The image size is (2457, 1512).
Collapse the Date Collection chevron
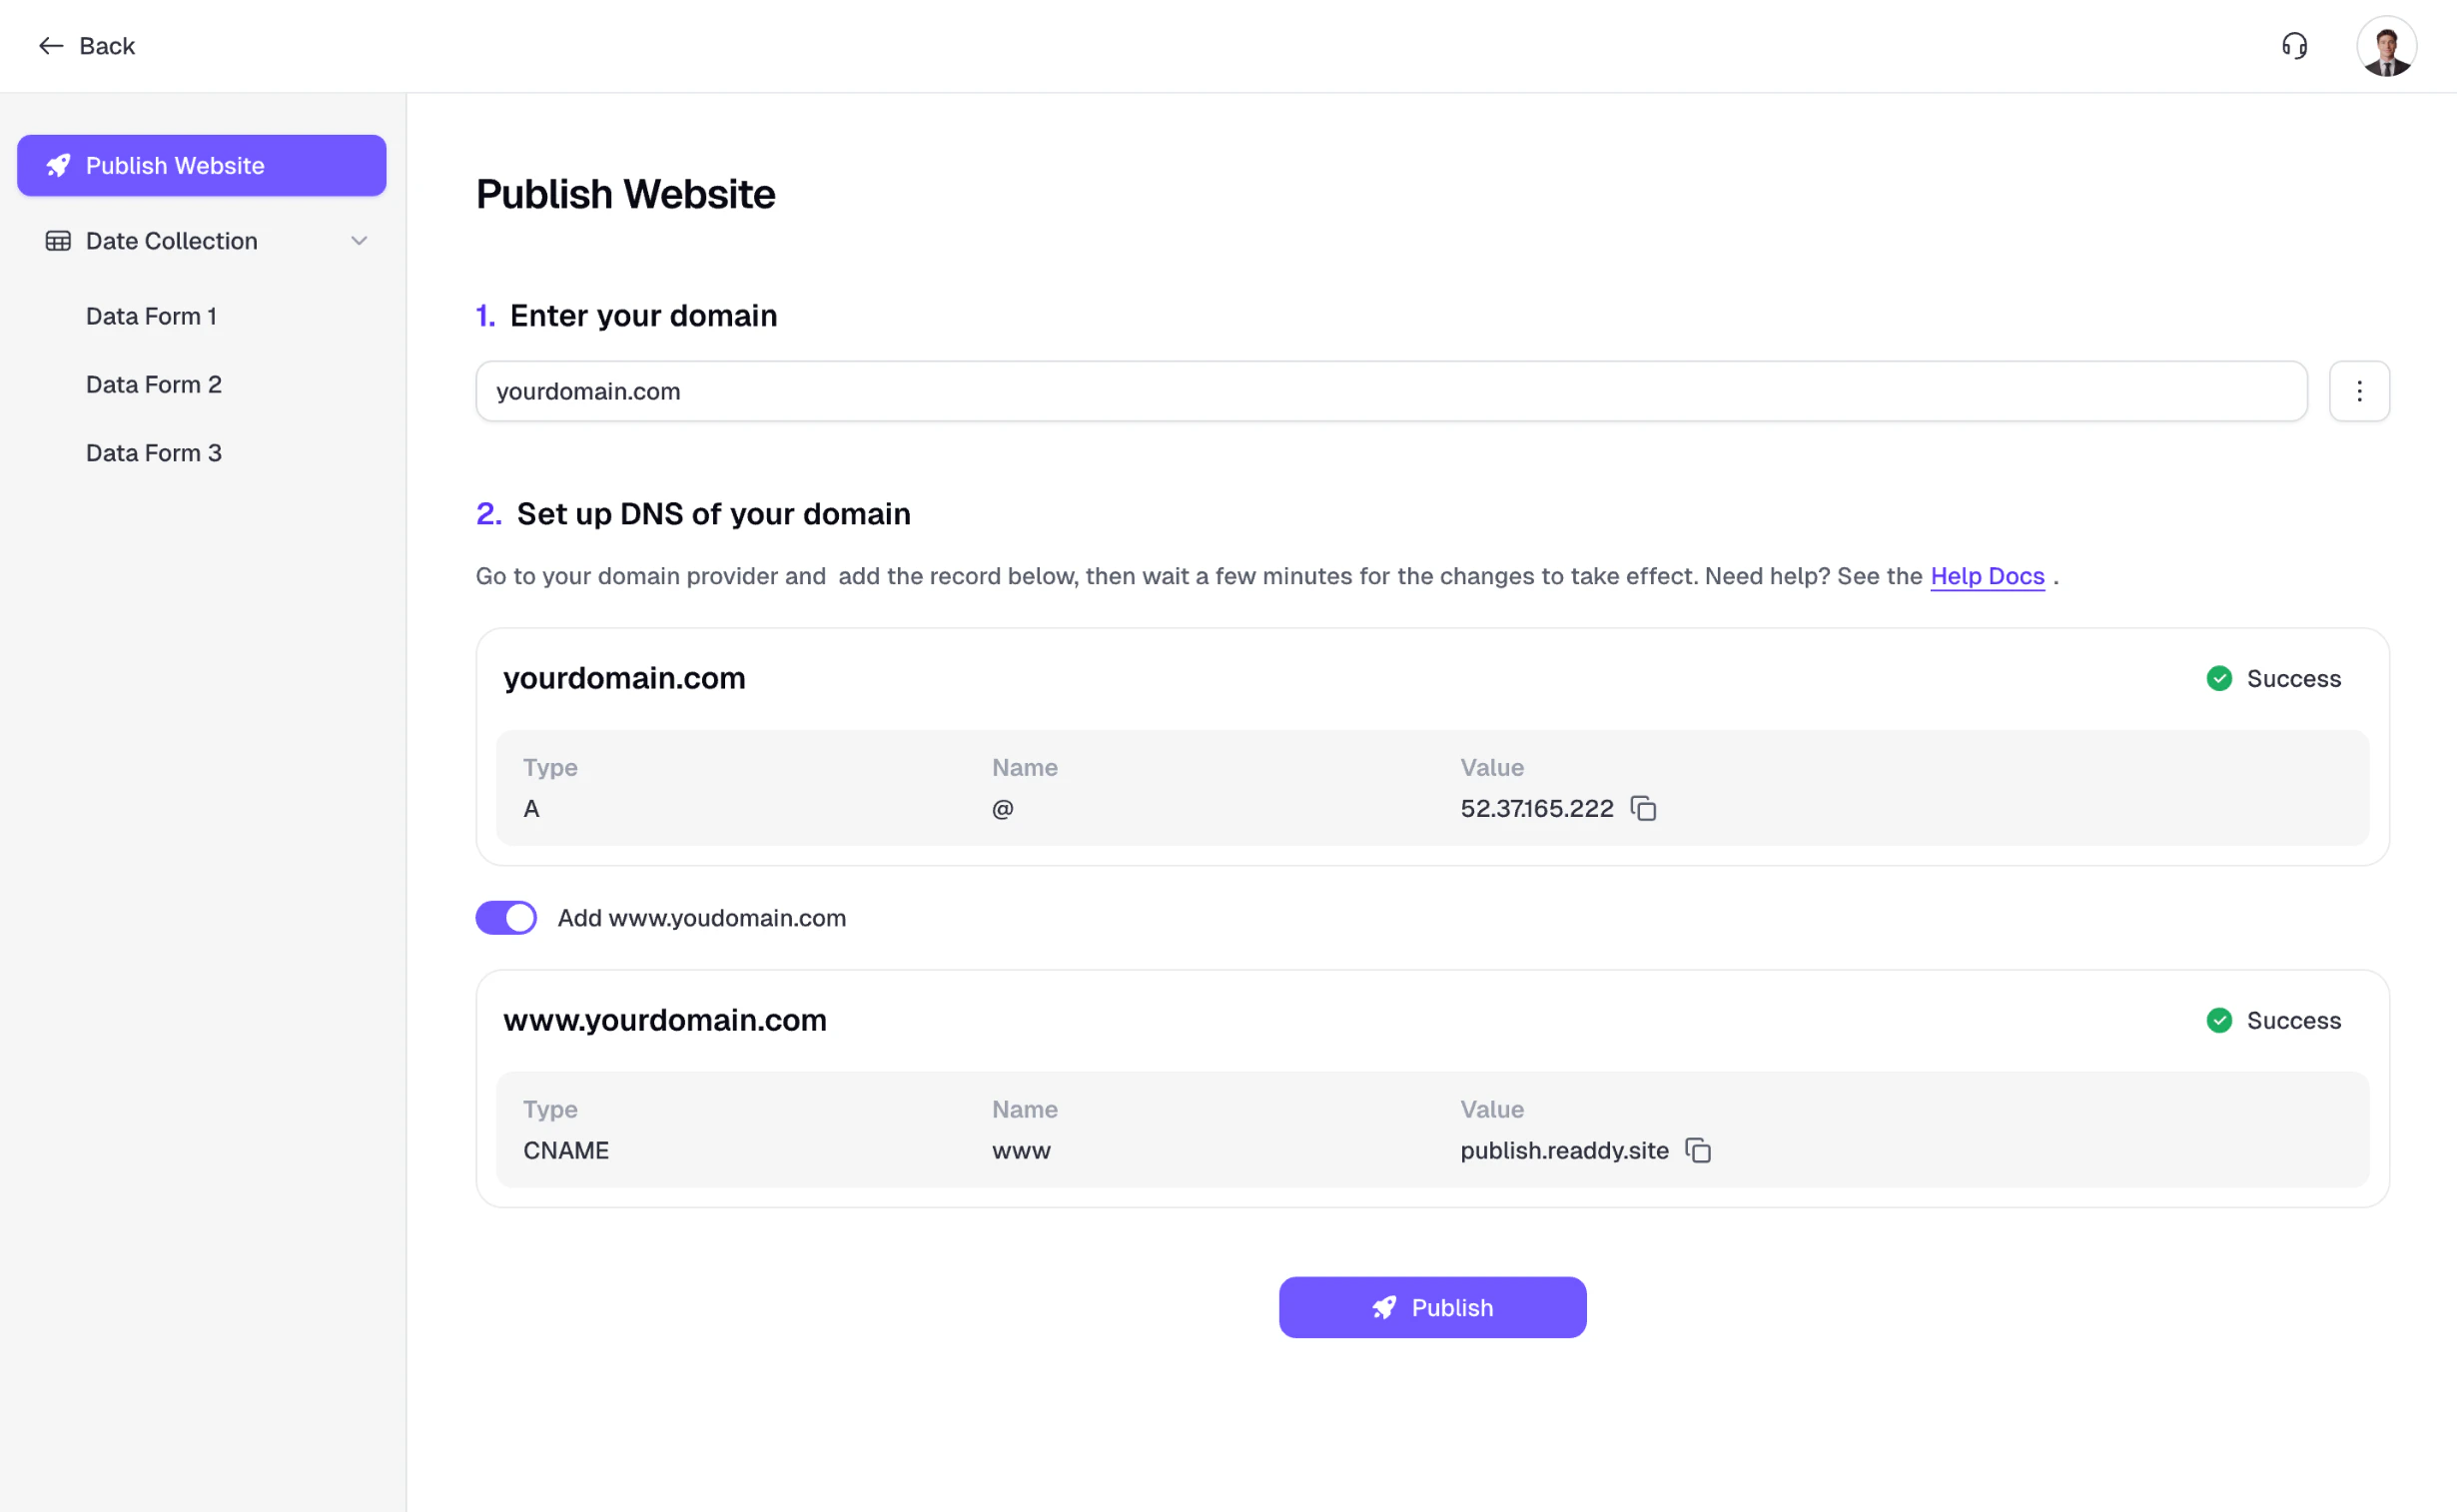tap(359, 241)
